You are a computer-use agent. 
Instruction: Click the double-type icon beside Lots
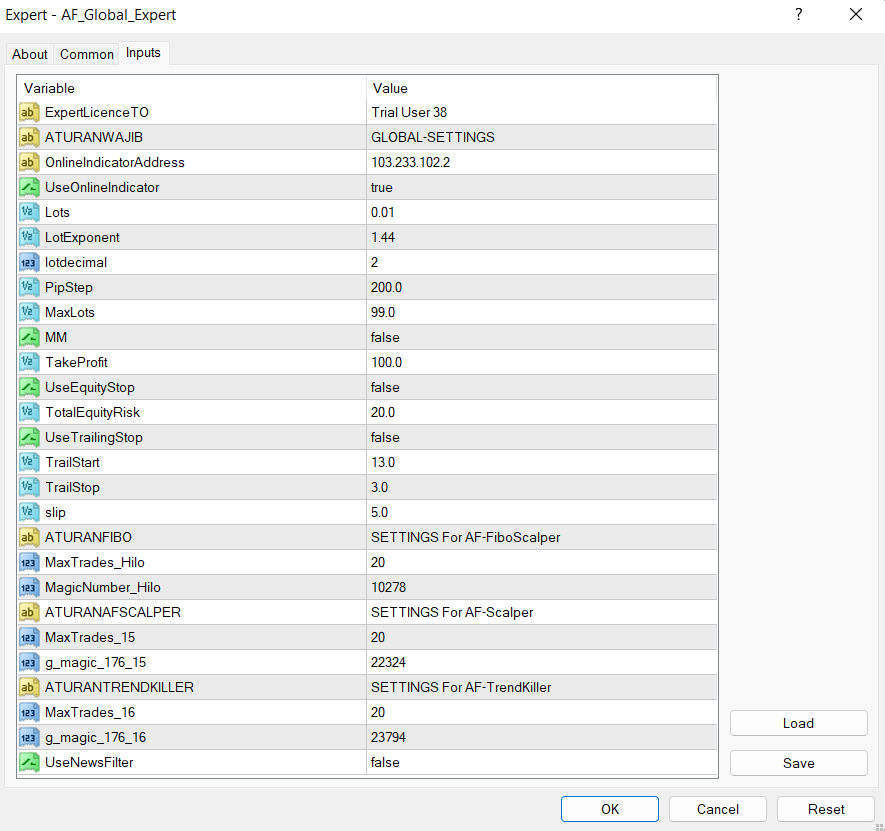(x=29, y=212)
